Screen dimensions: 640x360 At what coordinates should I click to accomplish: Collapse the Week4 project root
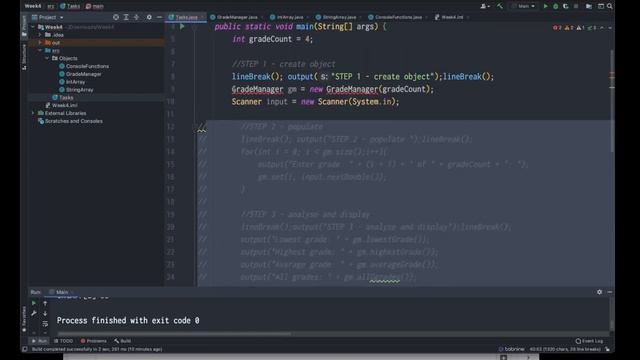pos(33,27)
